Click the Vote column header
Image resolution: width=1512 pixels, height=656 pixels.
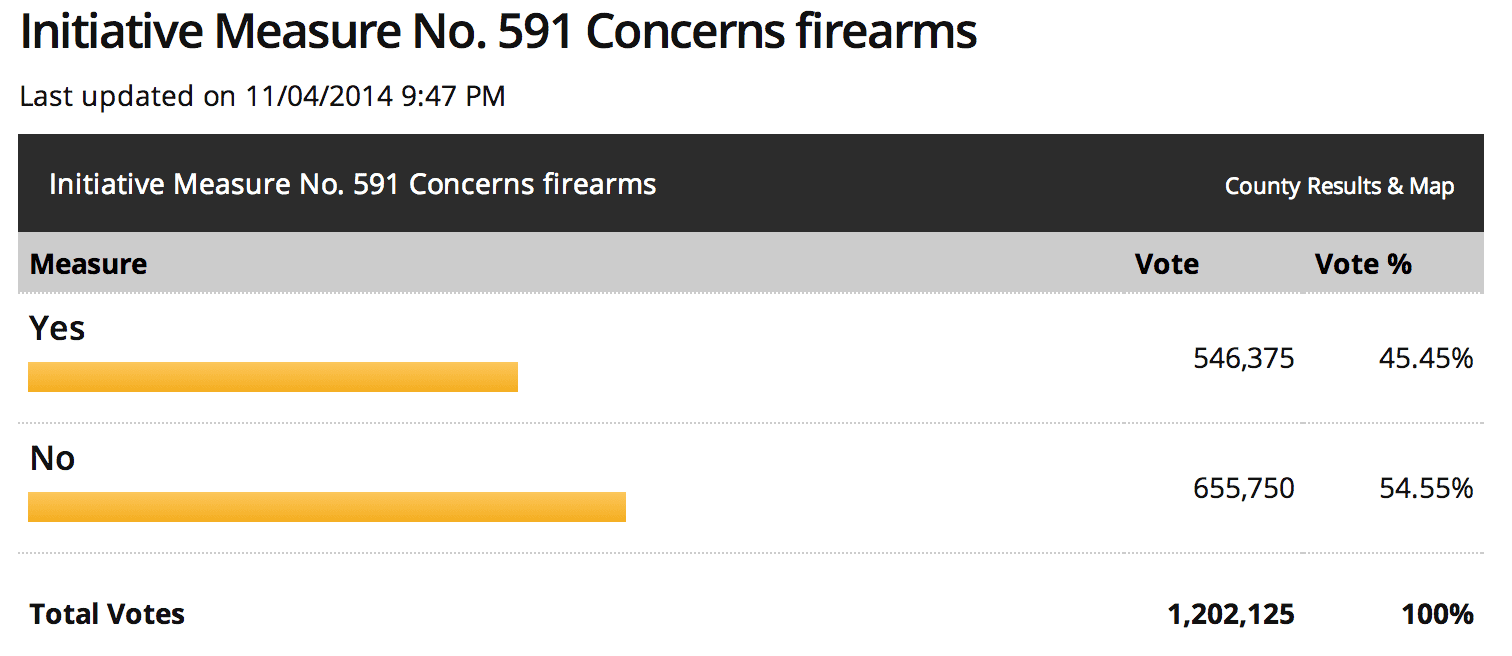click(1166, 264)
